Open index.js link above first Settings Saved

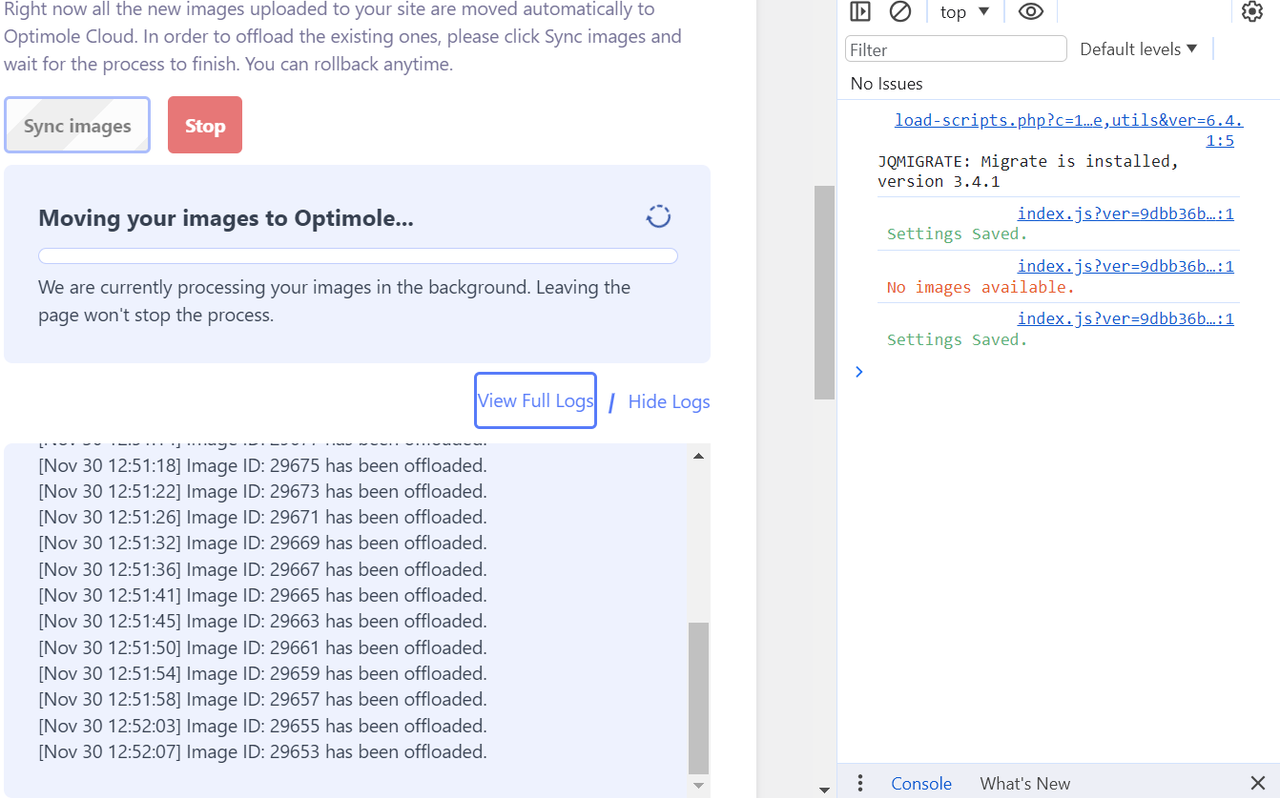tap(1125, 213)
